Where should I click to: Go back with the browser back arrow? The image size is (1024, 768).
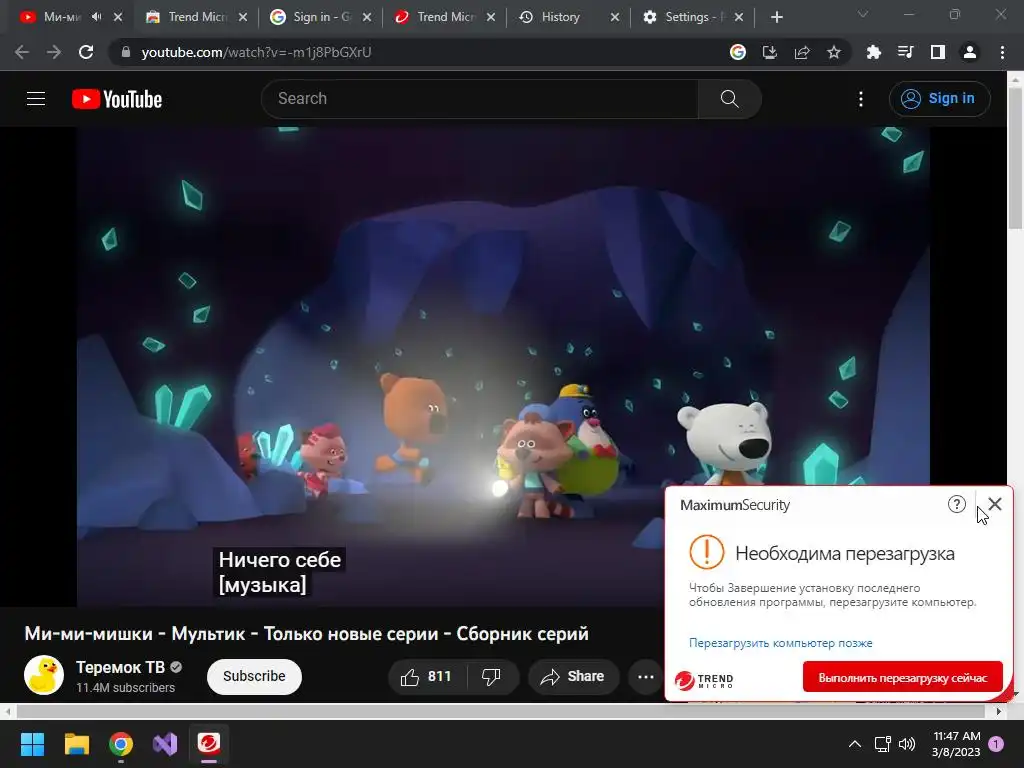tap(22, 52)
